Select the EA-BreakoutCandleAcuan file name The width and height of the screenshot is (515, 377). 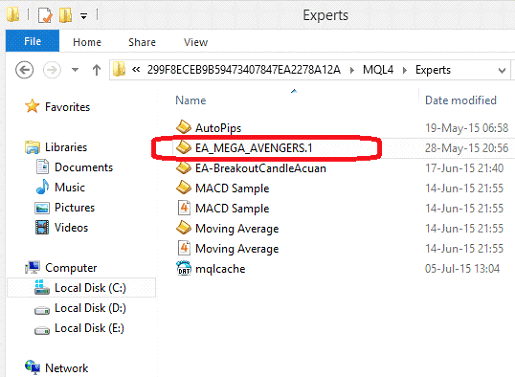click(261, 168)
